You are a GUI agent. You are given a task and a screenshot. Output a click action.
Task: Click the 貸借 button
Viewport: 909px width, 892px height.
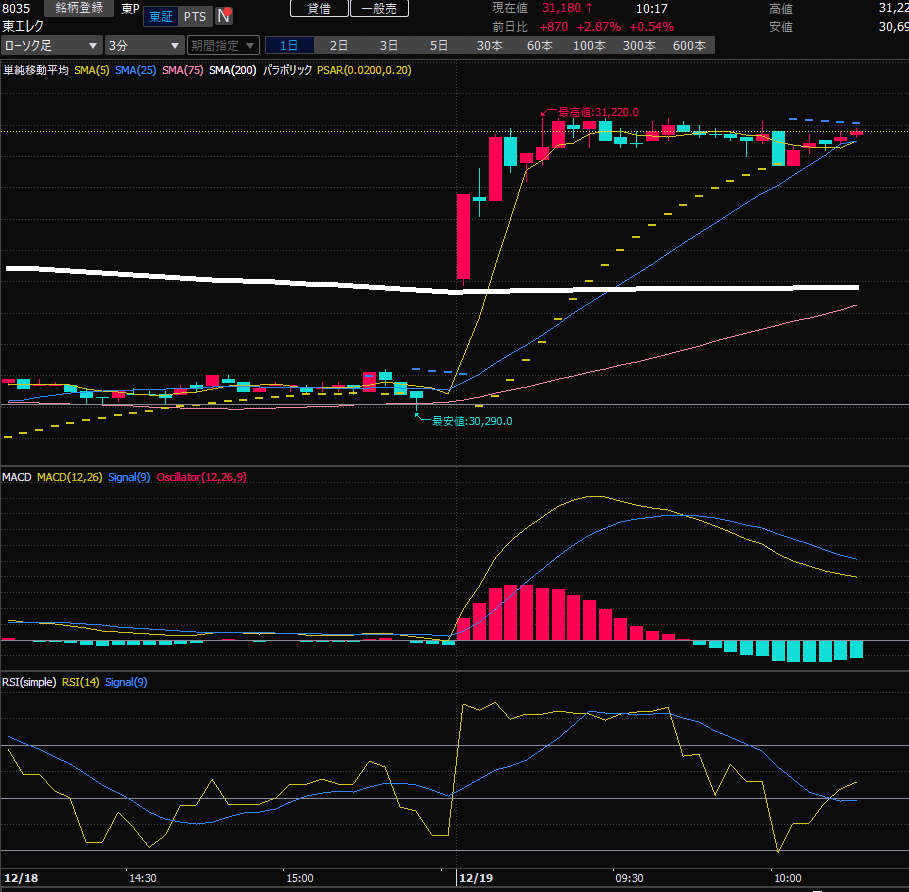pyautogui.click(x=319, y=8)
